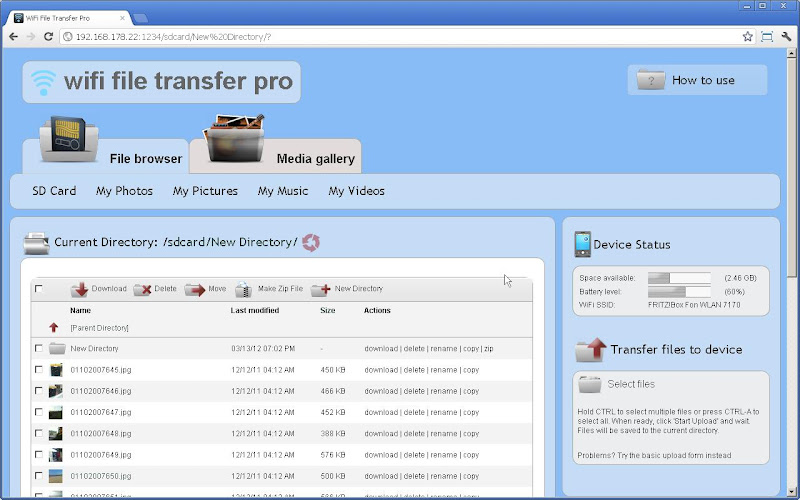Click the screen-cast icon next to the star
Image resolution: width=800 pixels, height=500 pixels.
click(x=766, y=37)
